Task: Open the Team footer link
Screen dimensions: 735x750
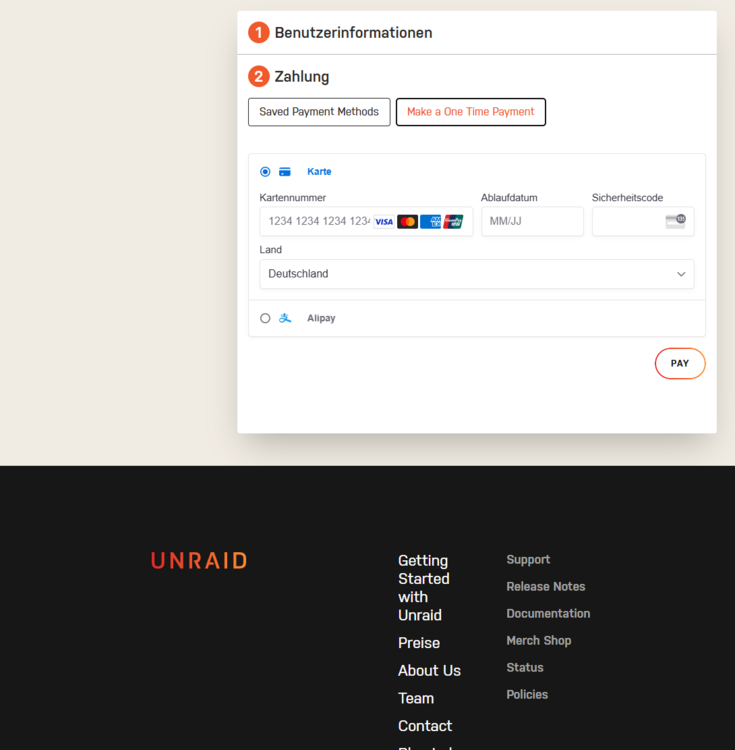Action: [x=416, y=698]
